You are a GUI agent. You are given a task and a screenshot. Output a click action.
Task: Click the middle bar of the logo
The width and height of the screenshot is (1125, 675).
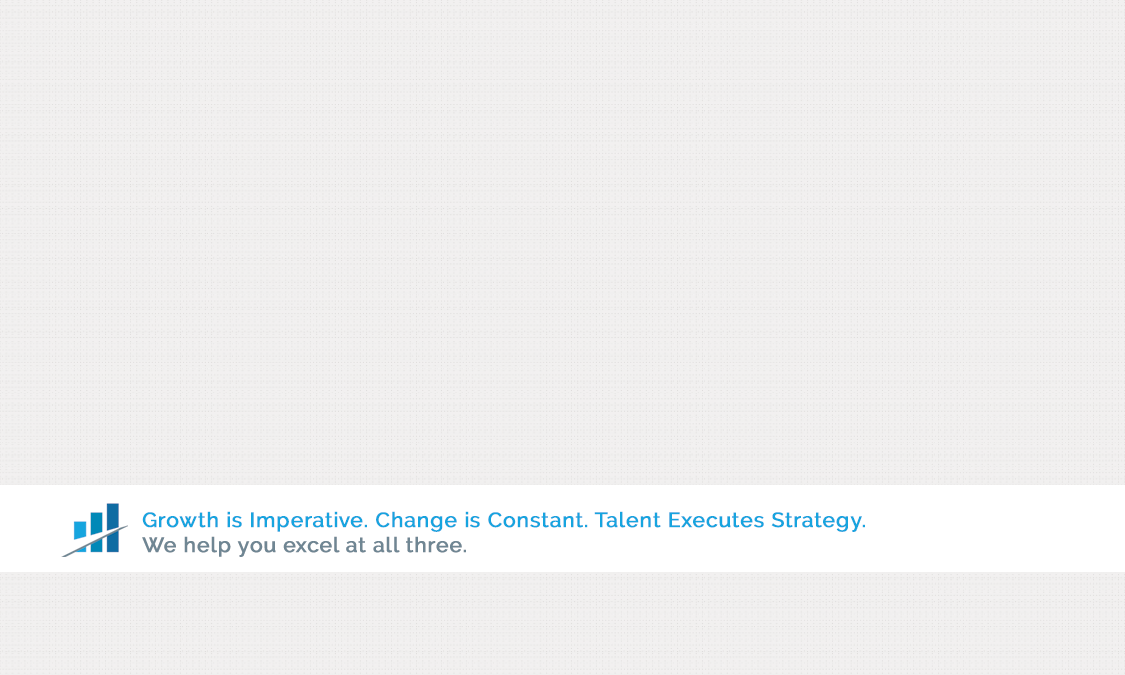96,532
